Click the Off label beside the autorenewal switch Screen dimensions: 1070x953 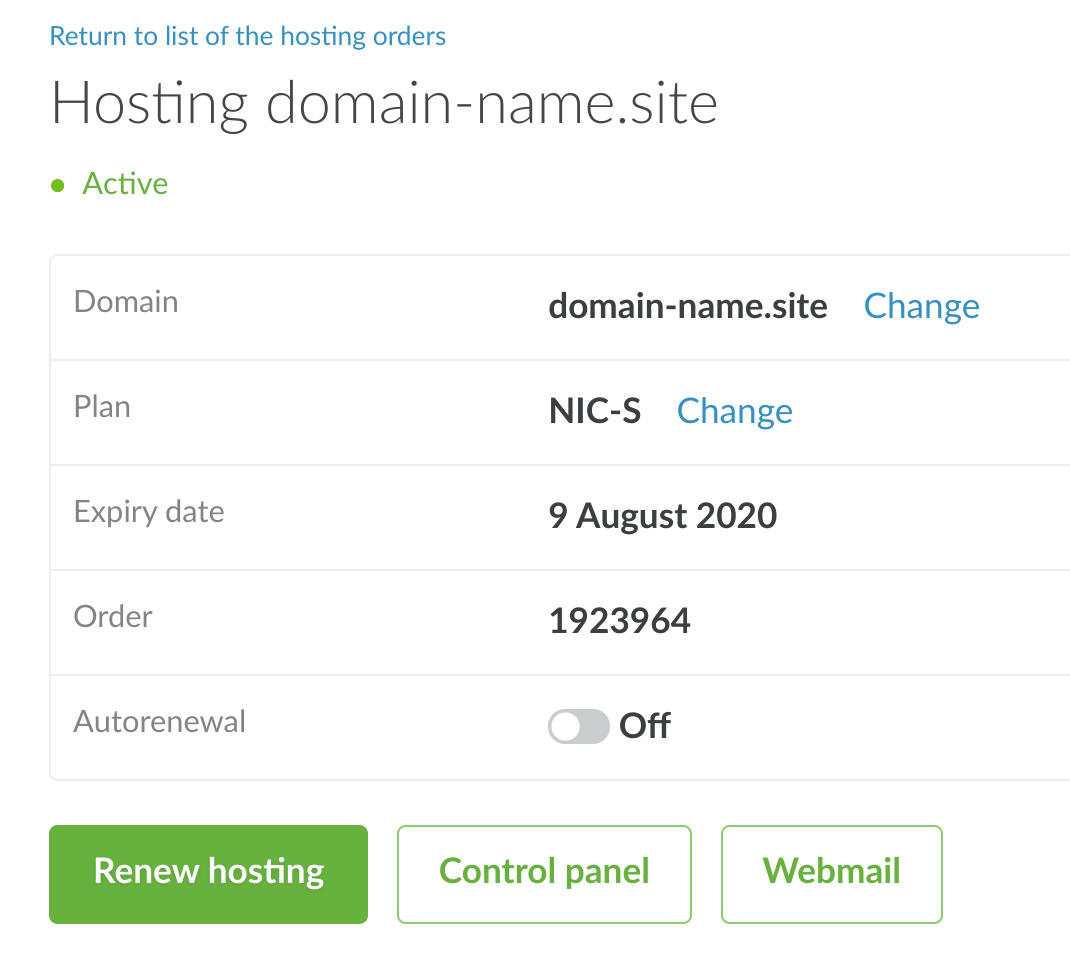point(645,726)
